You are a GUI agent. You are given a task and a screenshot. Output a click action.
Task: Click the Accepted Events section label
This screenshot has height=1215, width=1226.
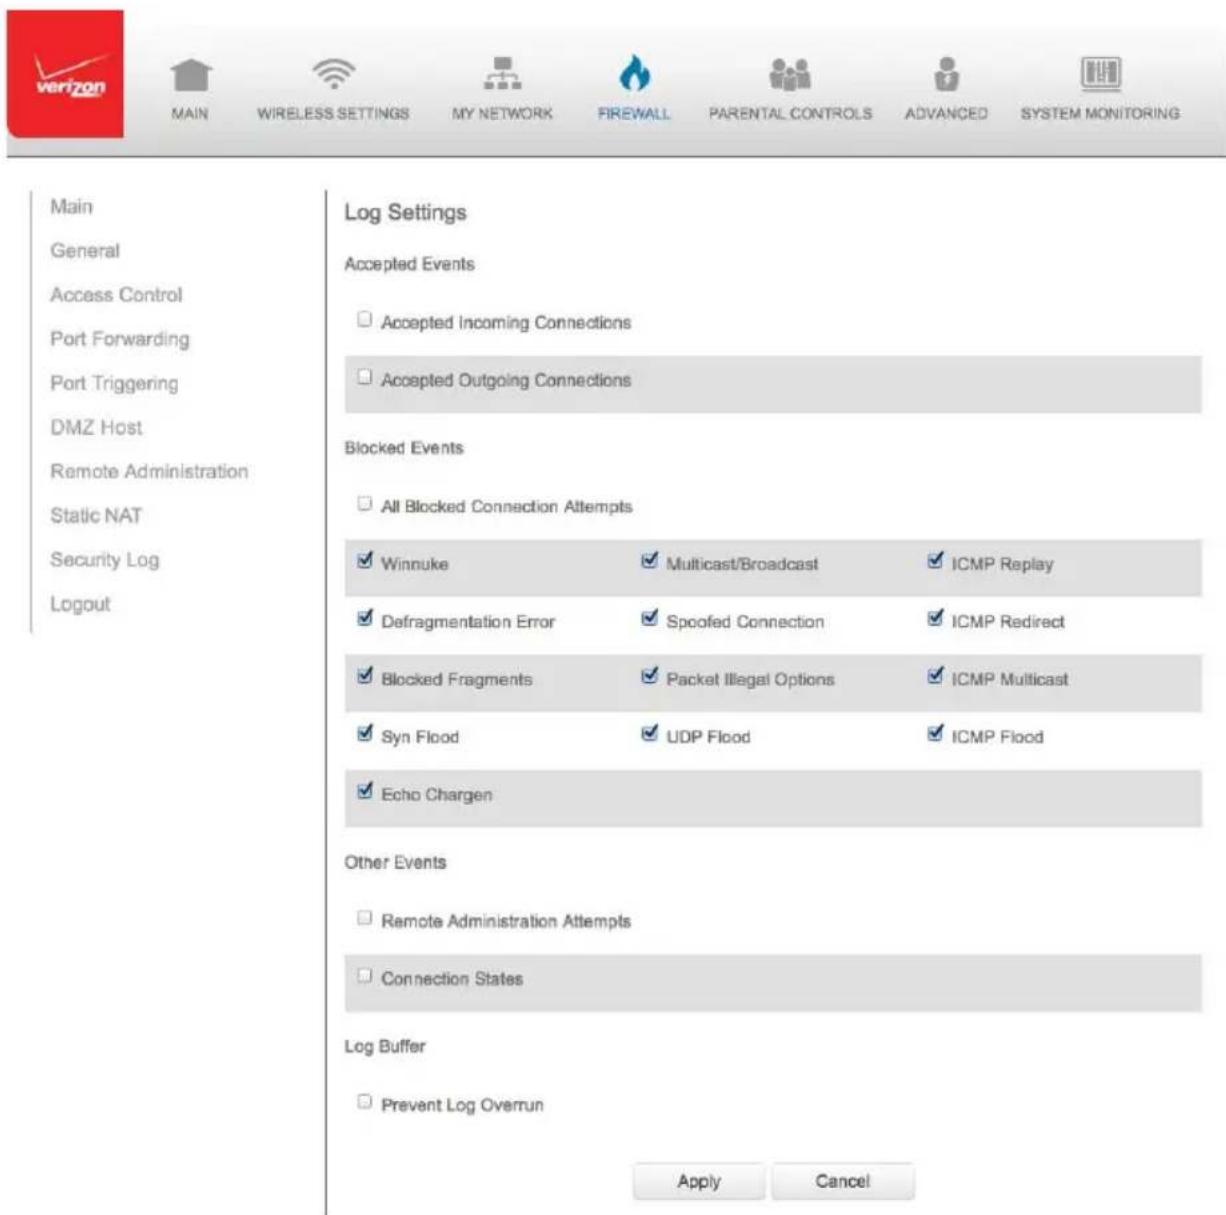[x=409, y=265]
